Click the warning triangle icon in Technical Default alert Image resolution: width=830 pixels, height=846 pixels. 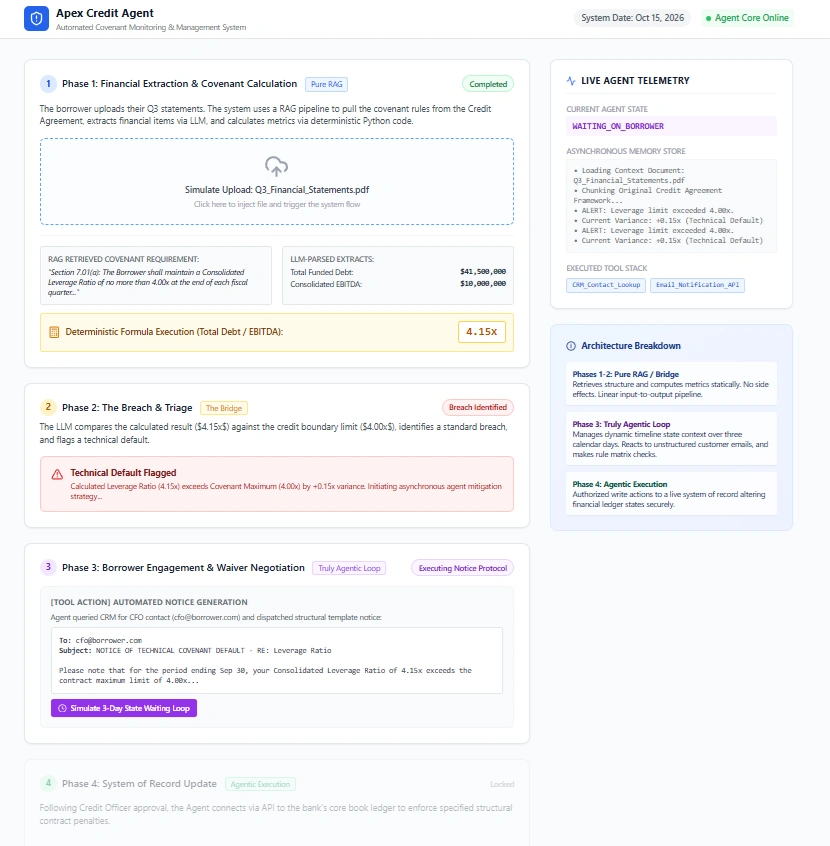click(57, 474)
